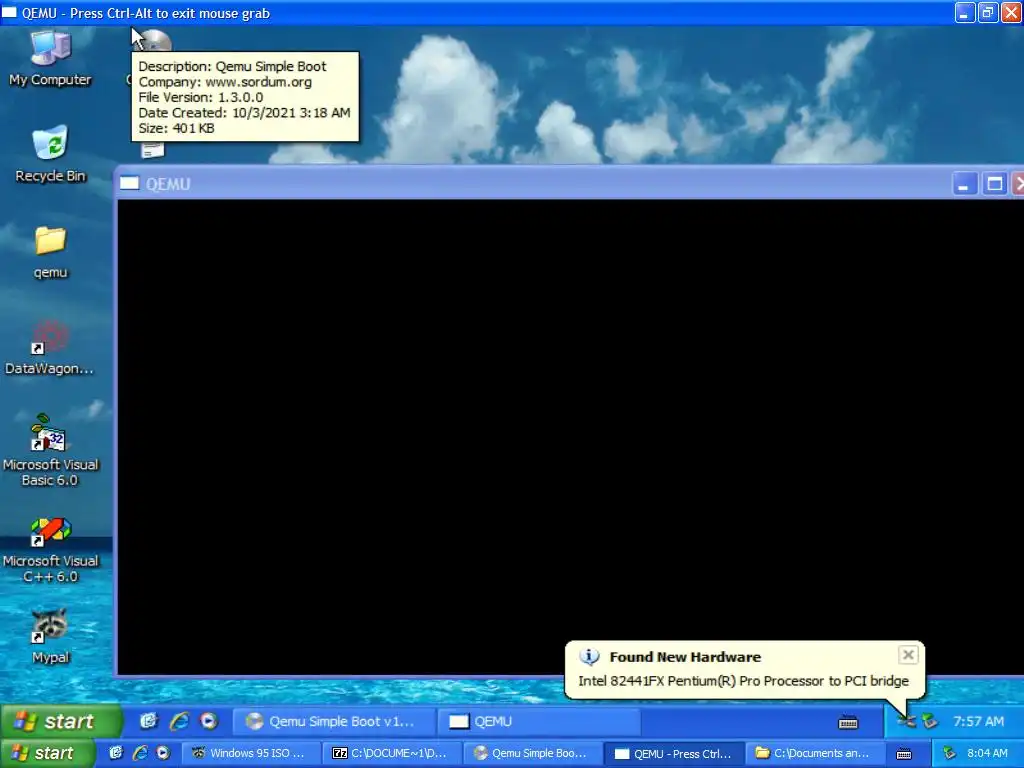1024x768 pixels.
Task: Click the inner guest start button
Action: point(61,721)
